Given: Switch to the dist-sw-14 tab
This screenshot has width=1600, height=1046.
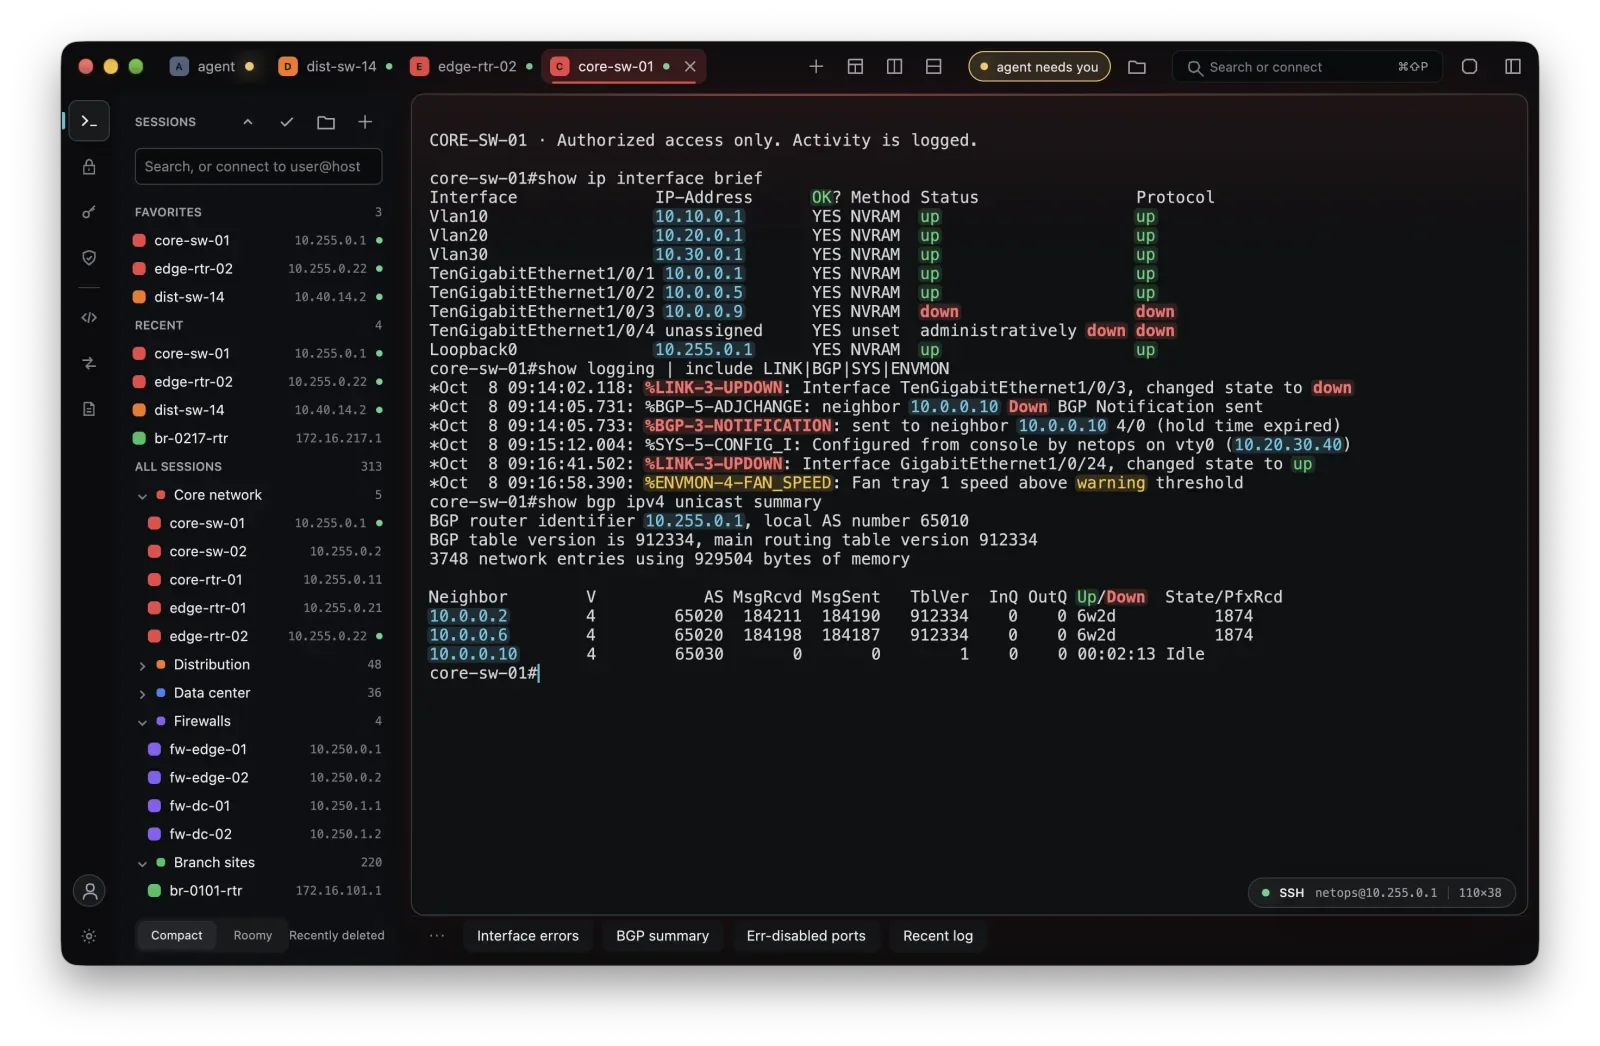Looking at the screenshot, I should (334, 67).
